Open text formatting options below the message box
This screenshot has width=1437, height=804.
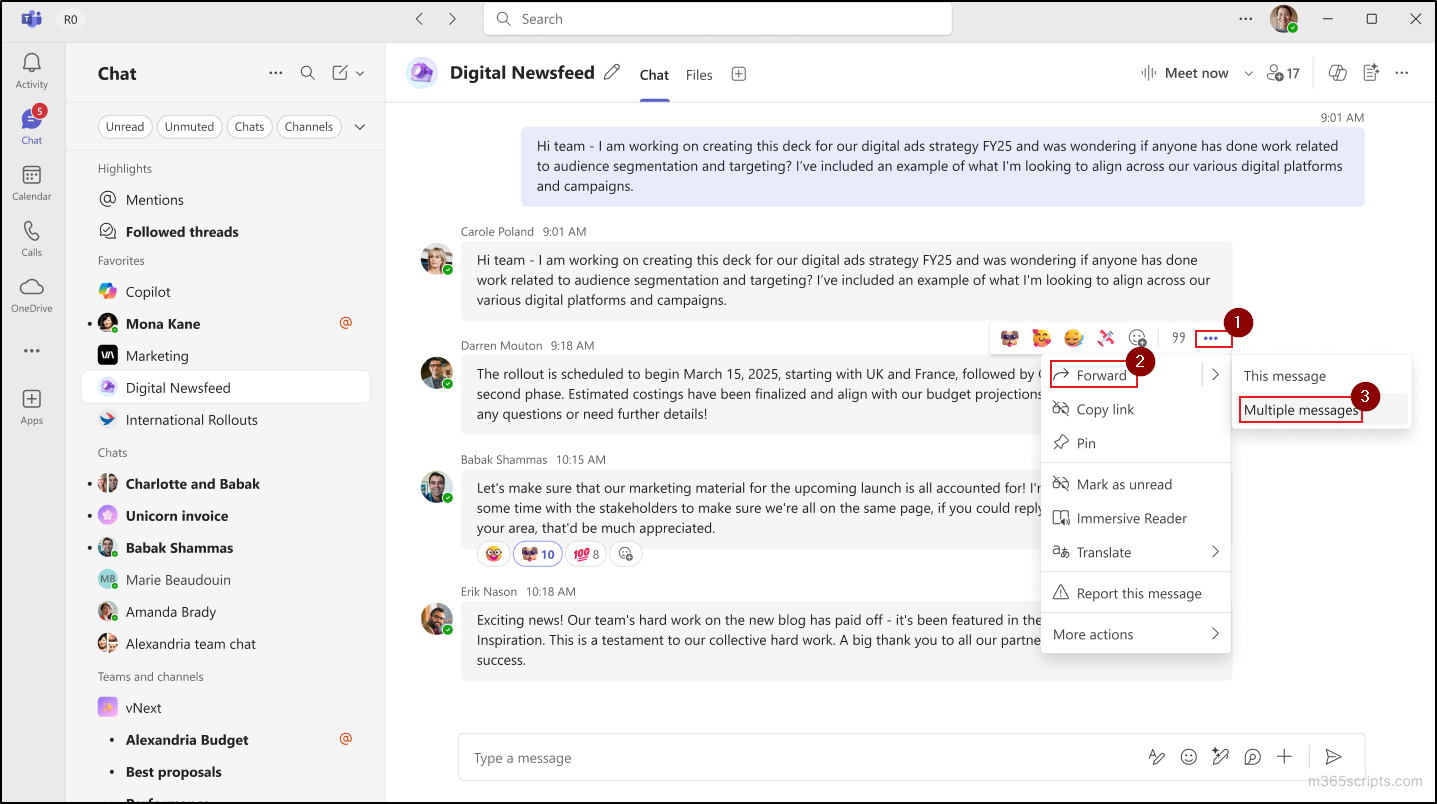pos(1157,757)
